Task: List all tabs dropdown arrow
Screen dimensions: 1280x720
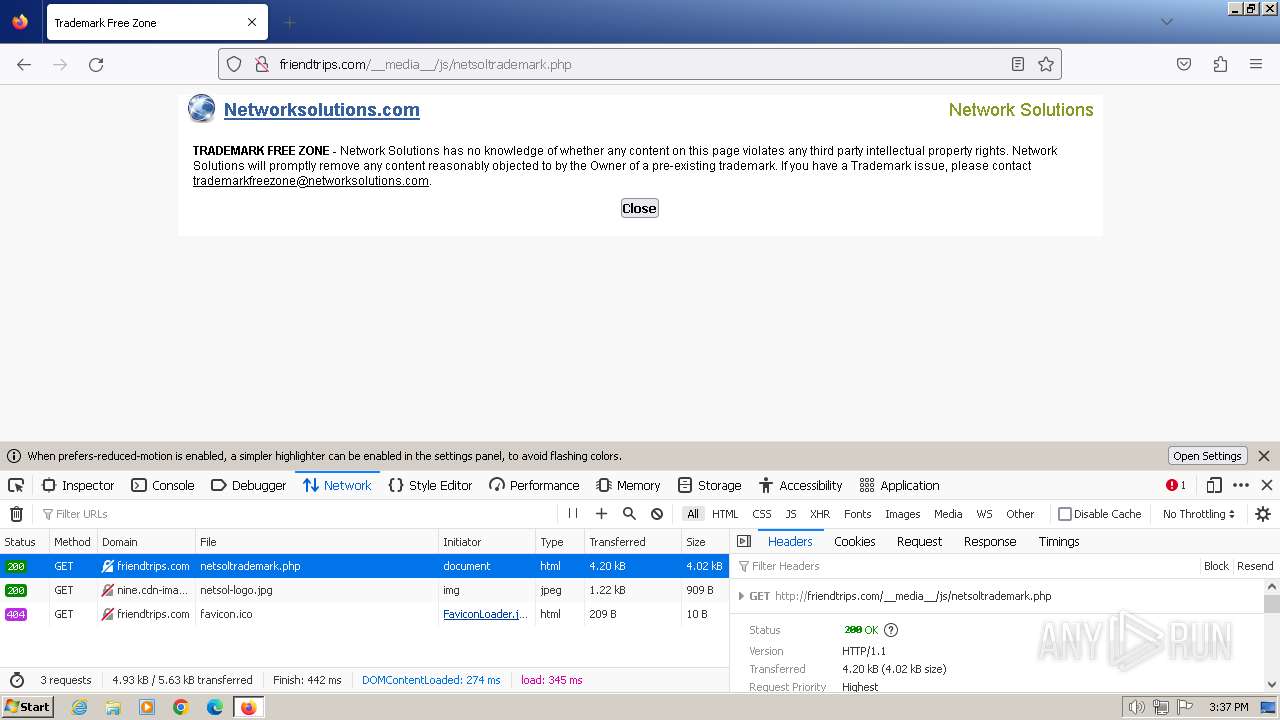Action: pyautogui.click(x=1166, y=22)
